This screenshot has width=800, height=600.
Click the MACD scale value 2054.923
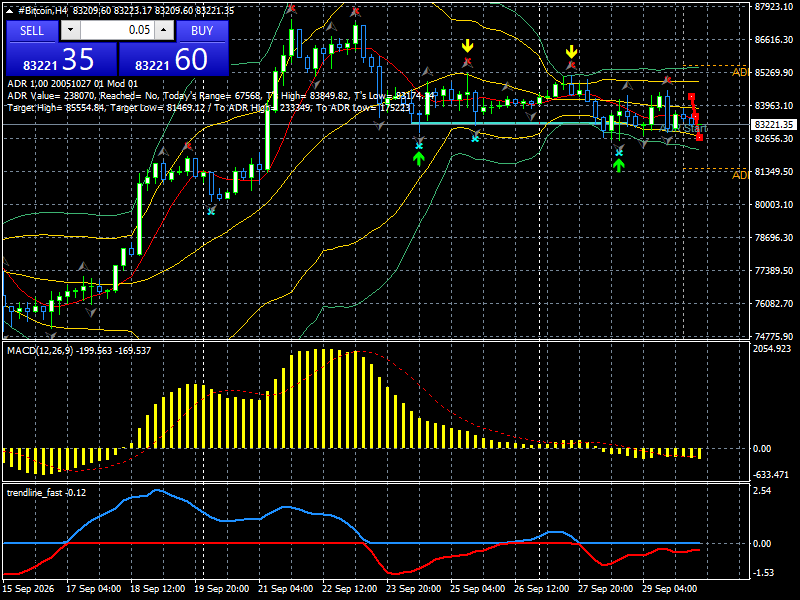[771, 348]
